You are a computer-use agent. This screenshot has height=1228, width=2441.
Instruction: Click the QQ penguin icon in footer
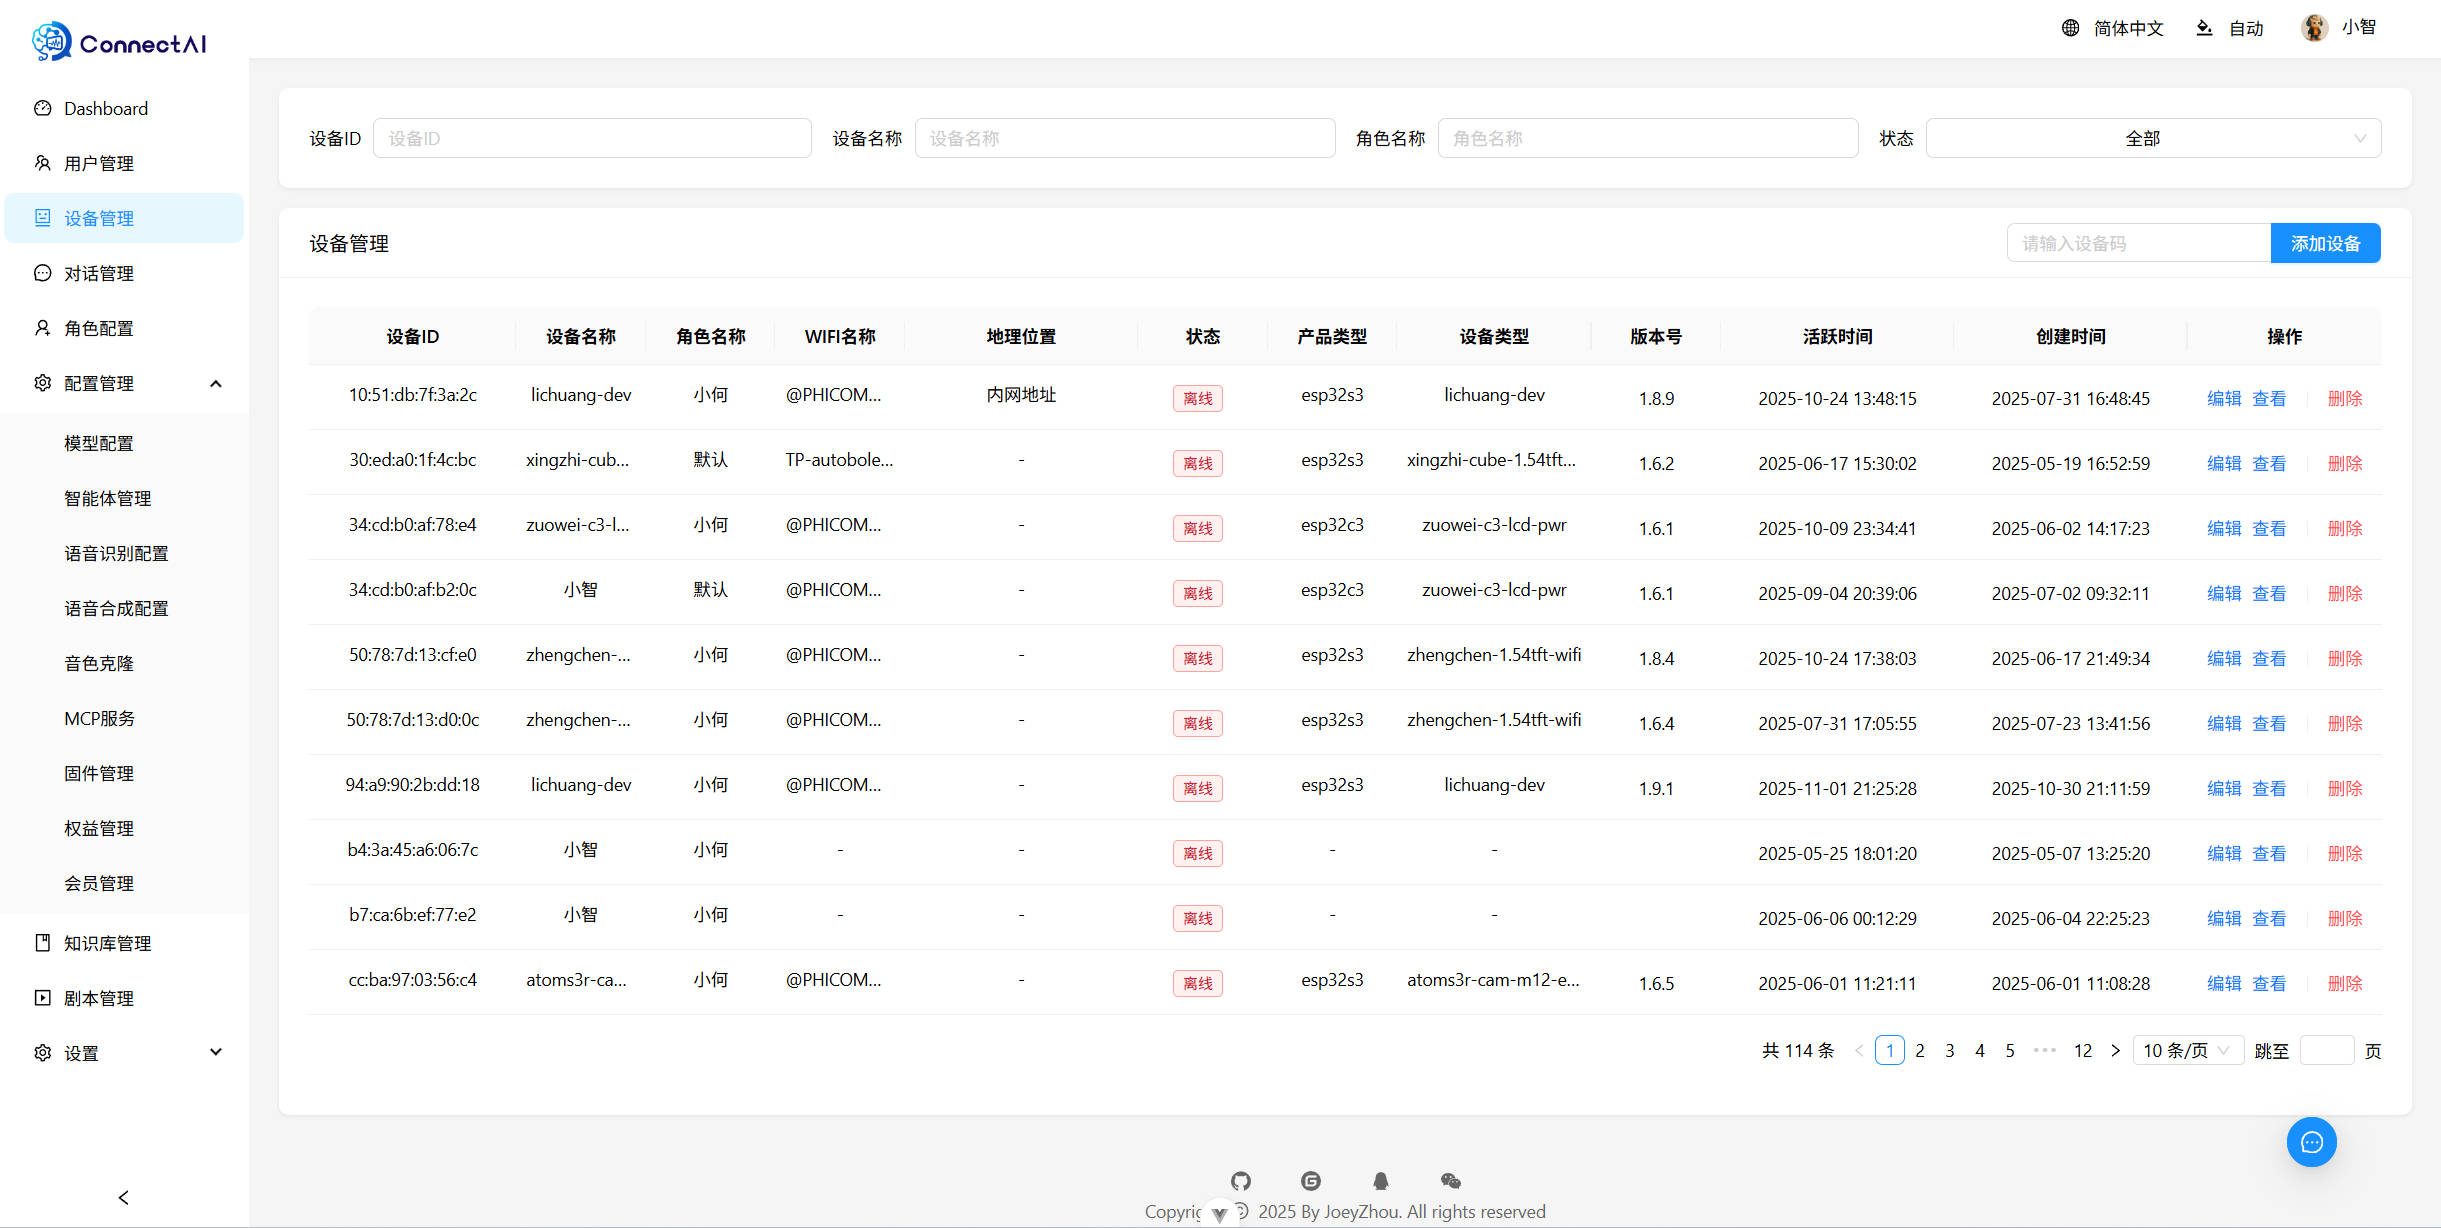point(1381,1181)
